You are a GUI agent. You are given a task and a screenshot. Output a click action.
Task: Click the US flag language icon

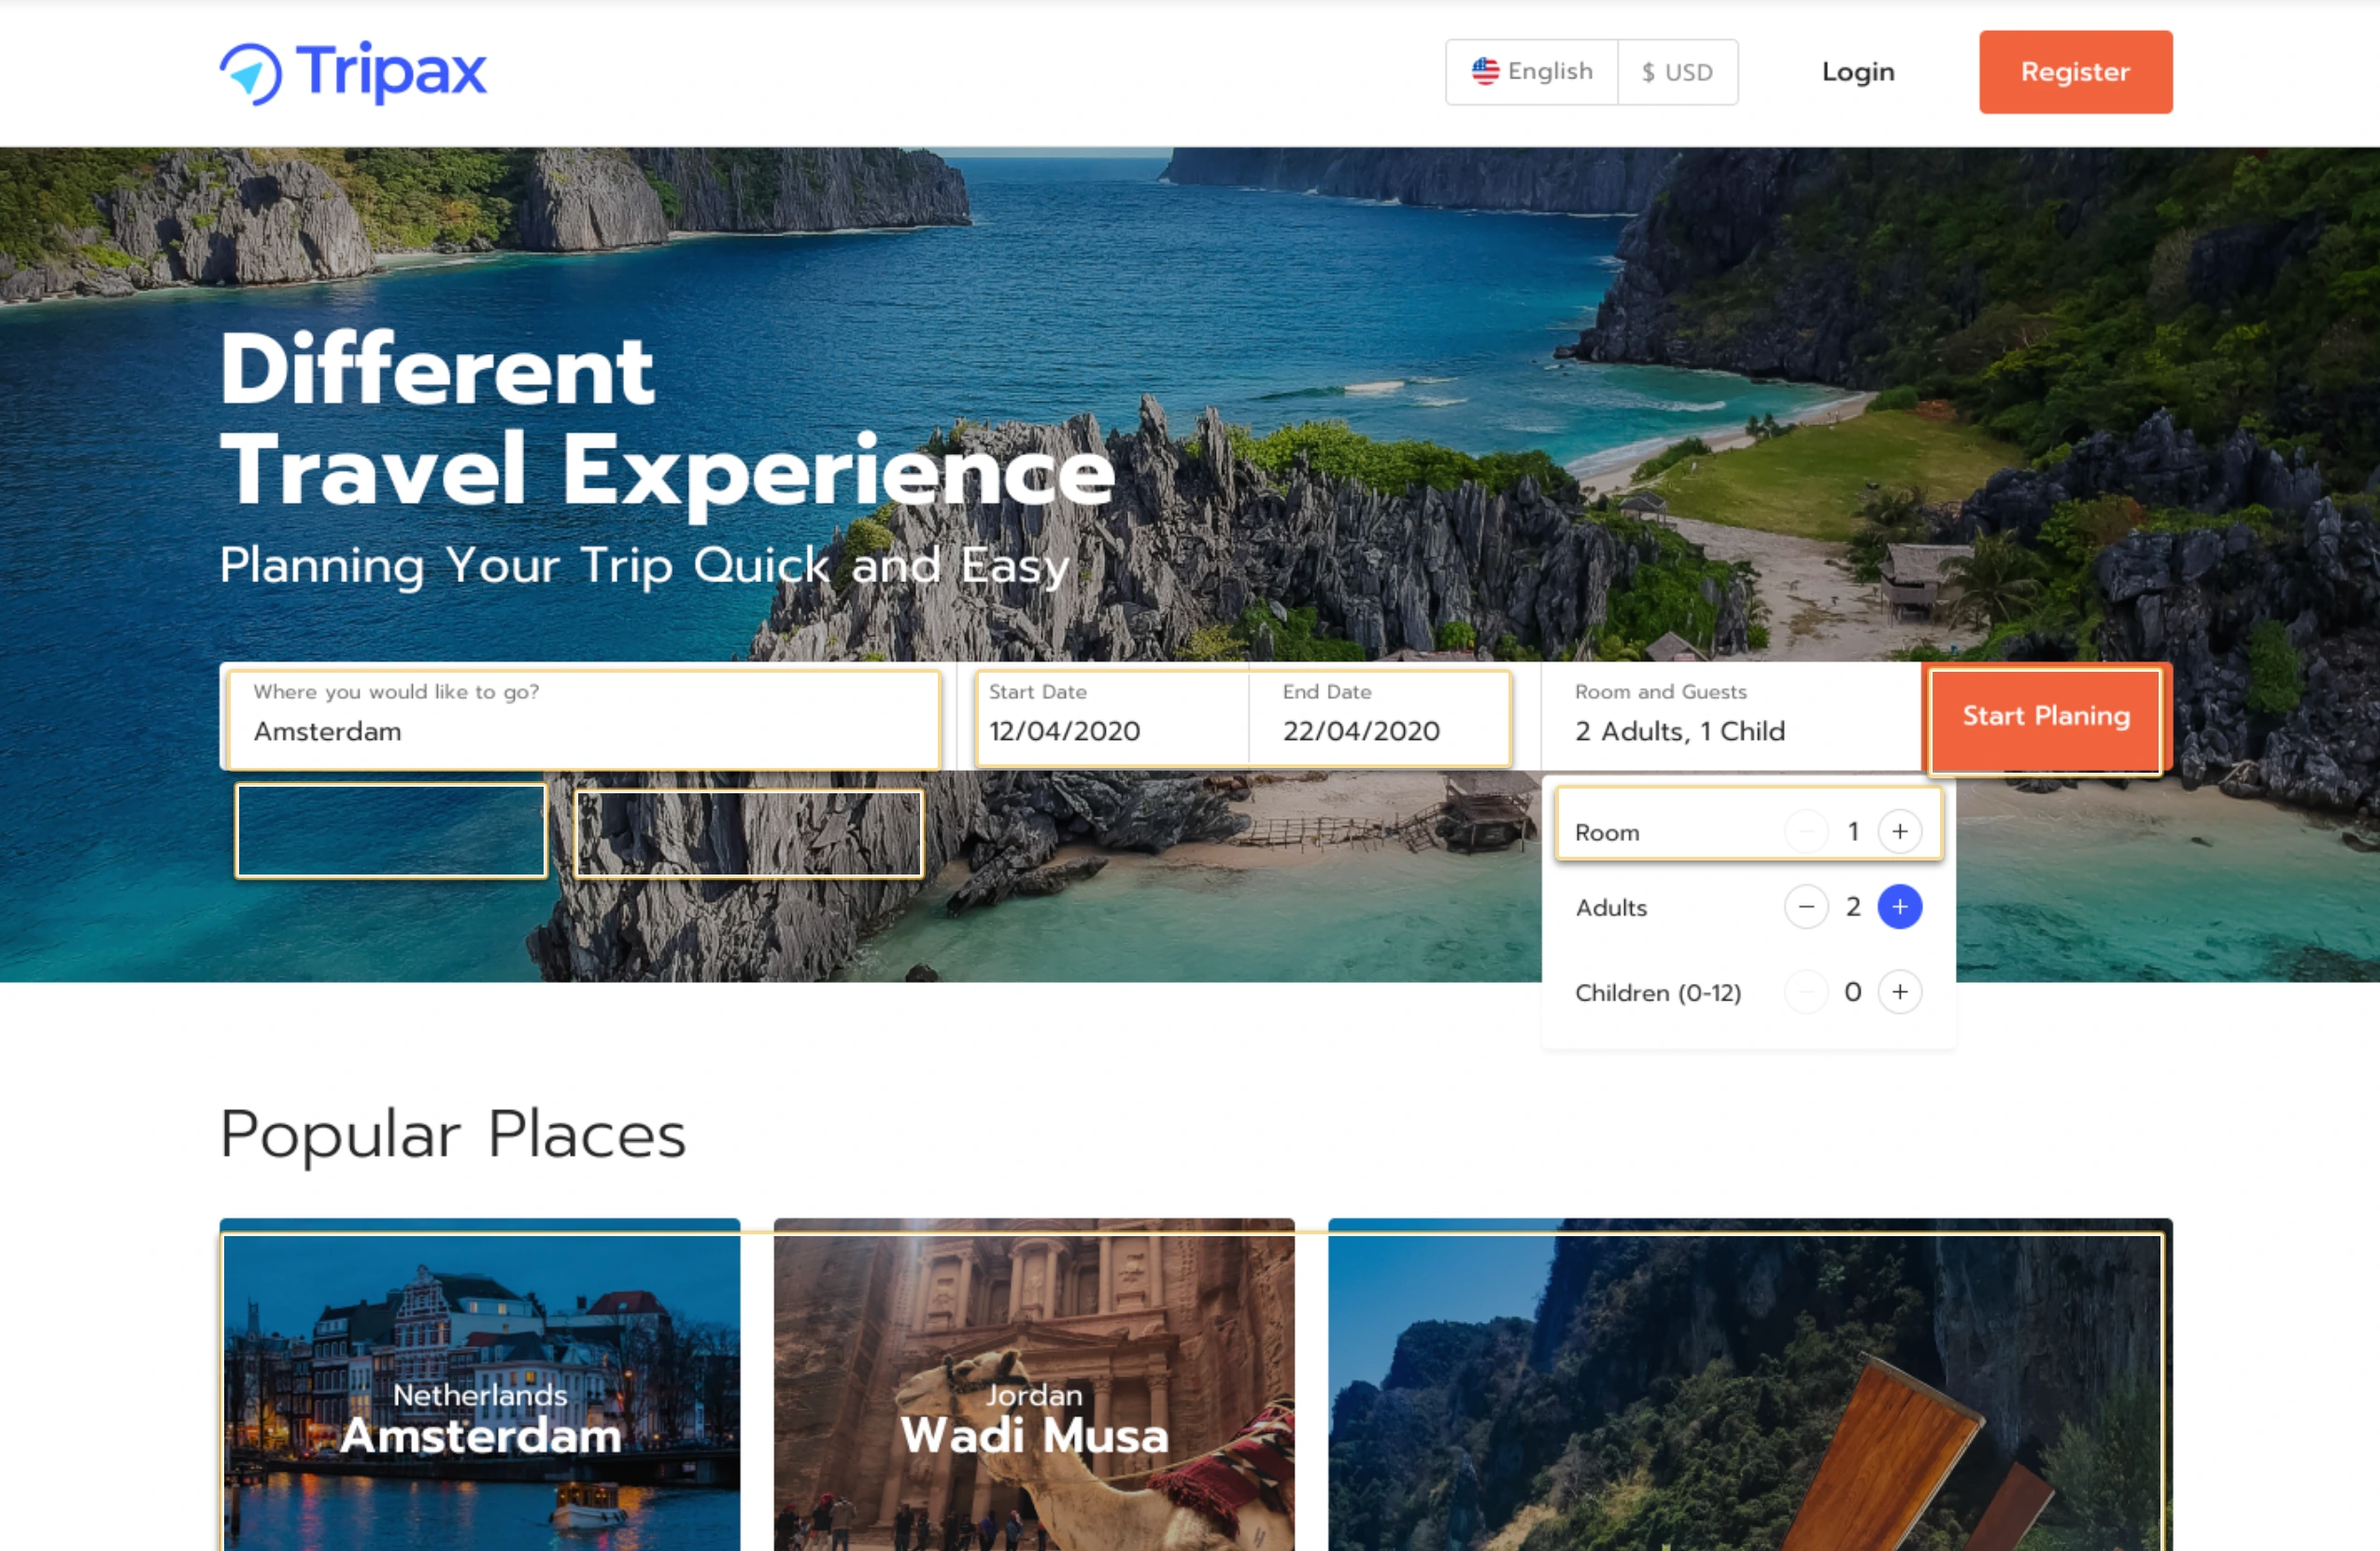[1485, 71]
